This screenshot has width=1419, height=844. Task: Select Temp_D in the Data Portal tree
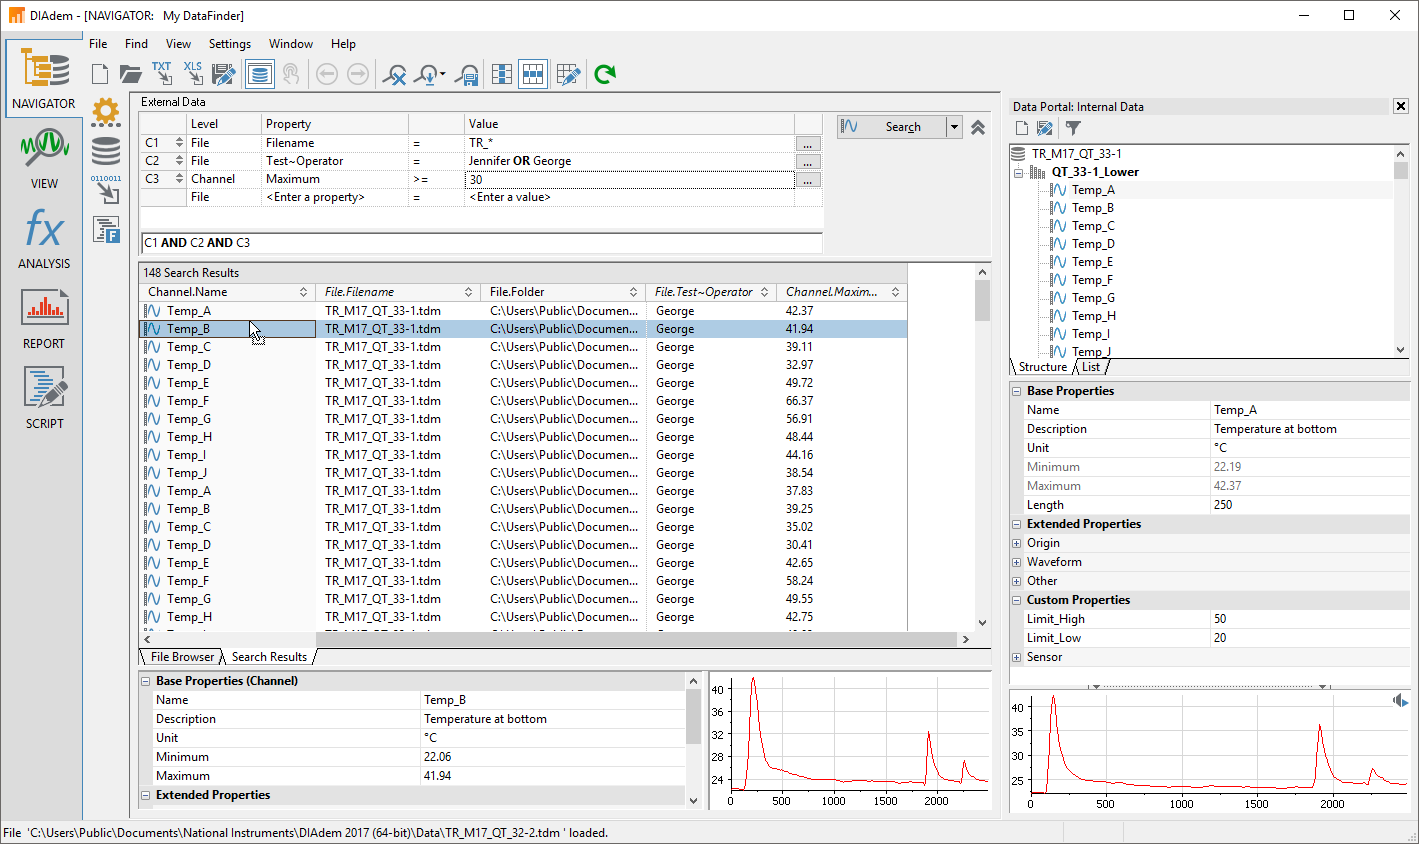coord(1093,244)
